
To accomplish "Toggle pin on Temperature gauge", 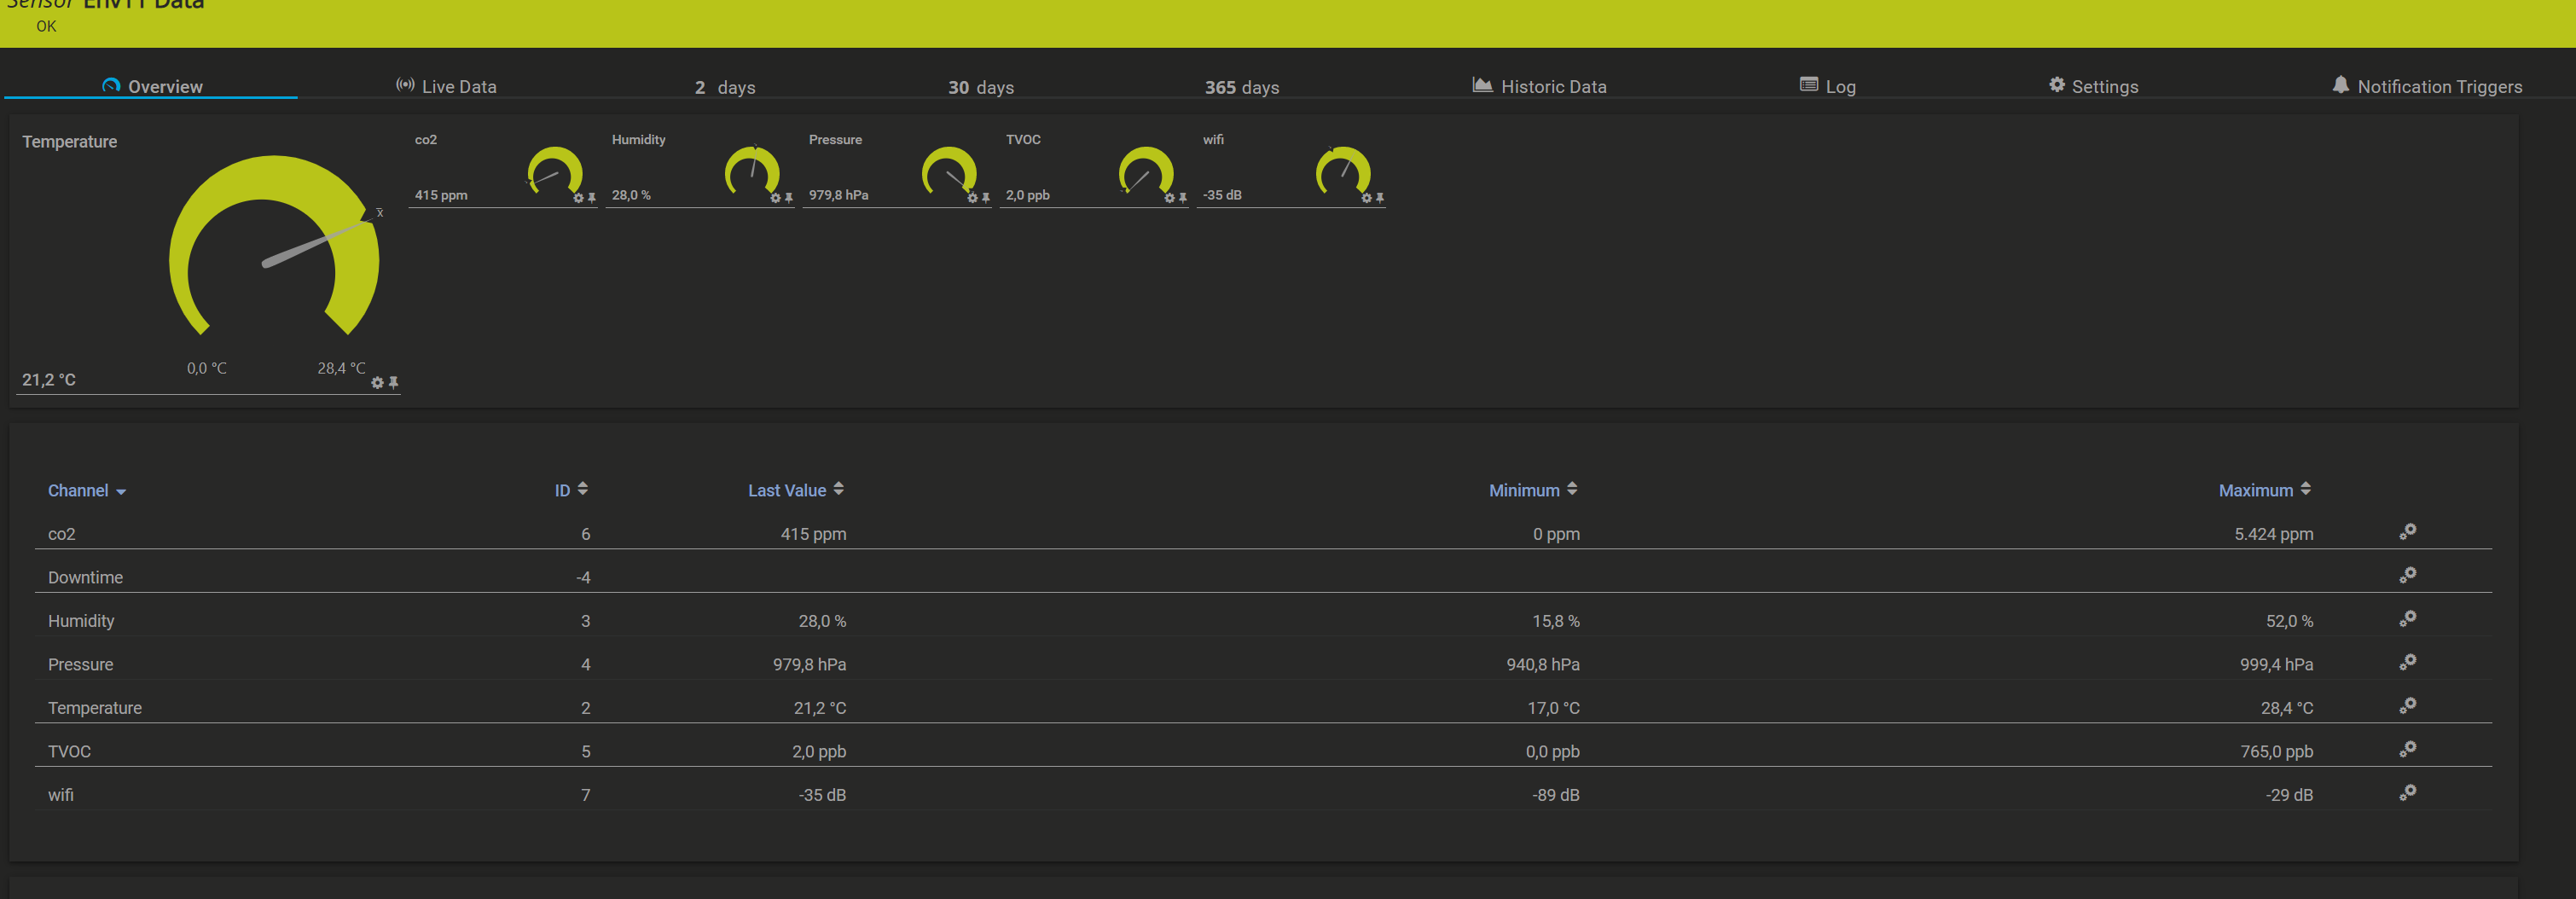I will (393, 383).
